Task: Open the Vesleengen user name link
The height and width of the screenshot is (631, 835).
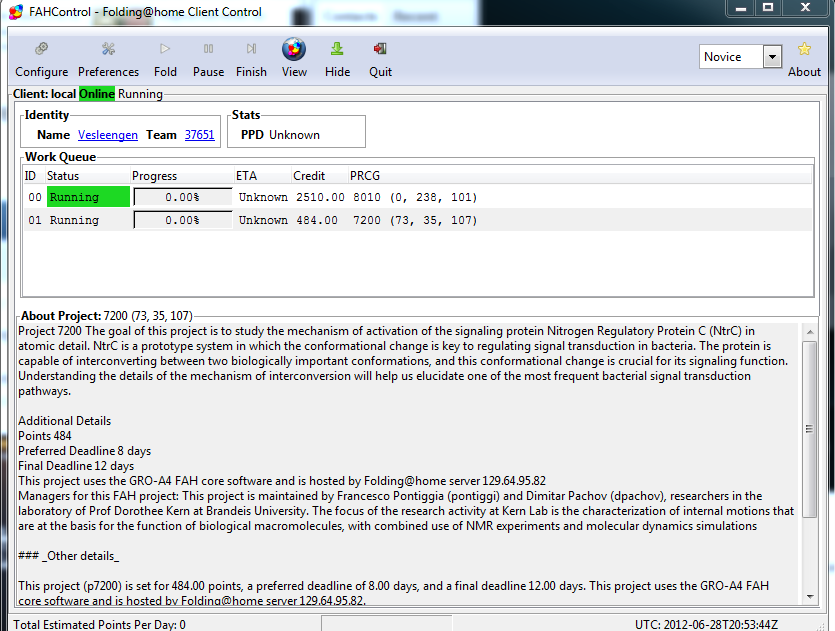Action: pos(108,135)
